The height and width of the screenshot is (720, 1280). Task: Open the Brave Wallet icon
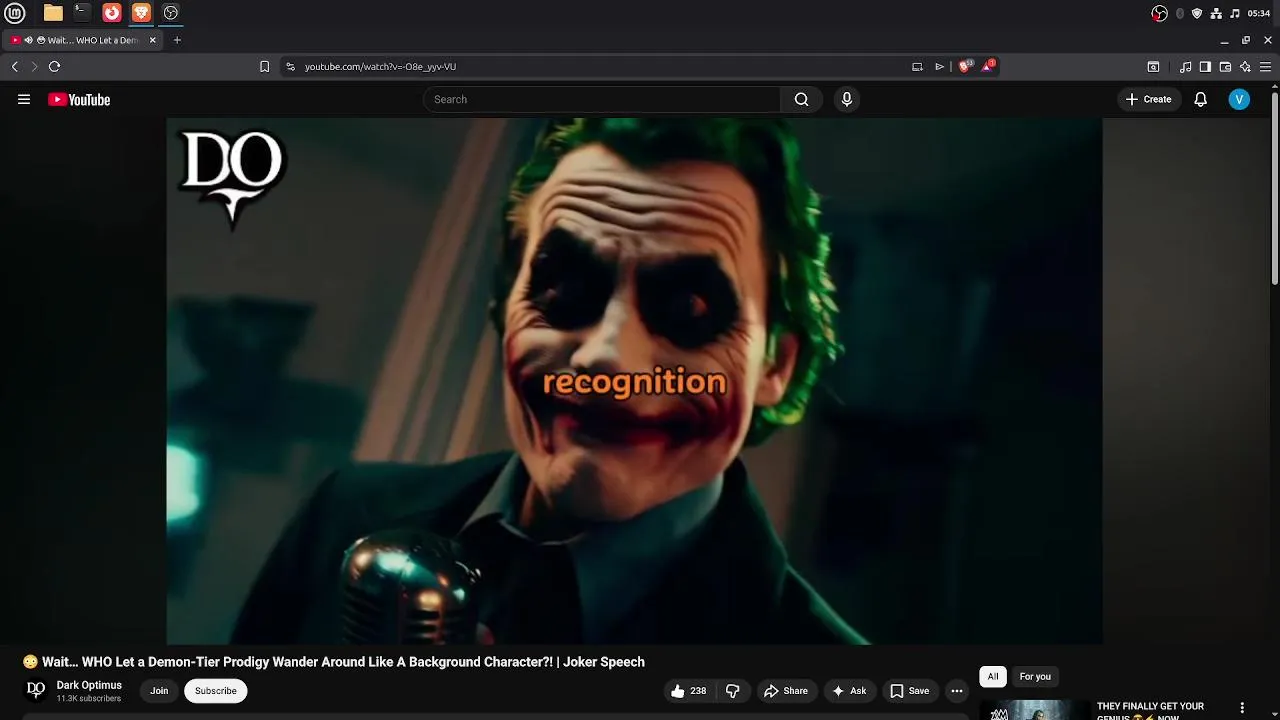click(1225, 67)
